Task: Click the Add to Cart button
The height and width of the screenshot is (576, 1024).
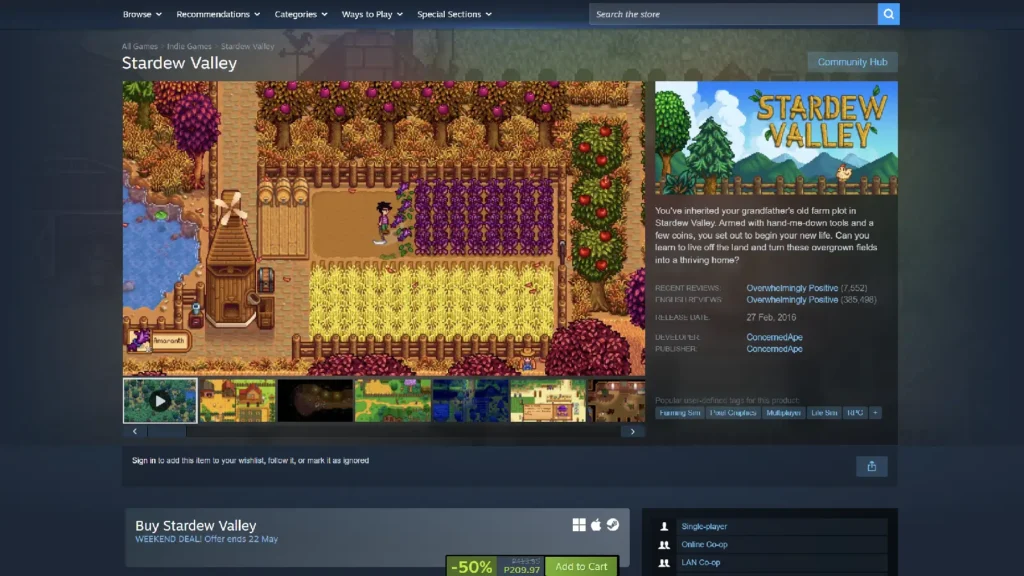Action: pyautogui.click(x=581, y=566)
